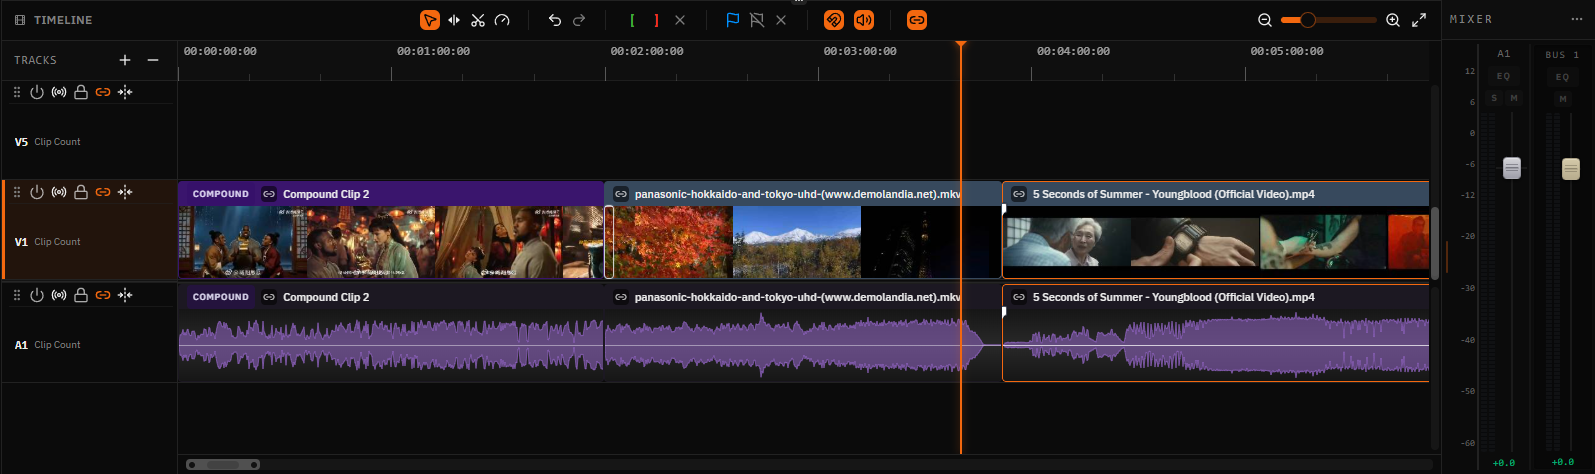Select Compound Clip 2 on V1 video track
This screenshot has height=474, width=1595.
pyautogui.click(x=391, y=230)
